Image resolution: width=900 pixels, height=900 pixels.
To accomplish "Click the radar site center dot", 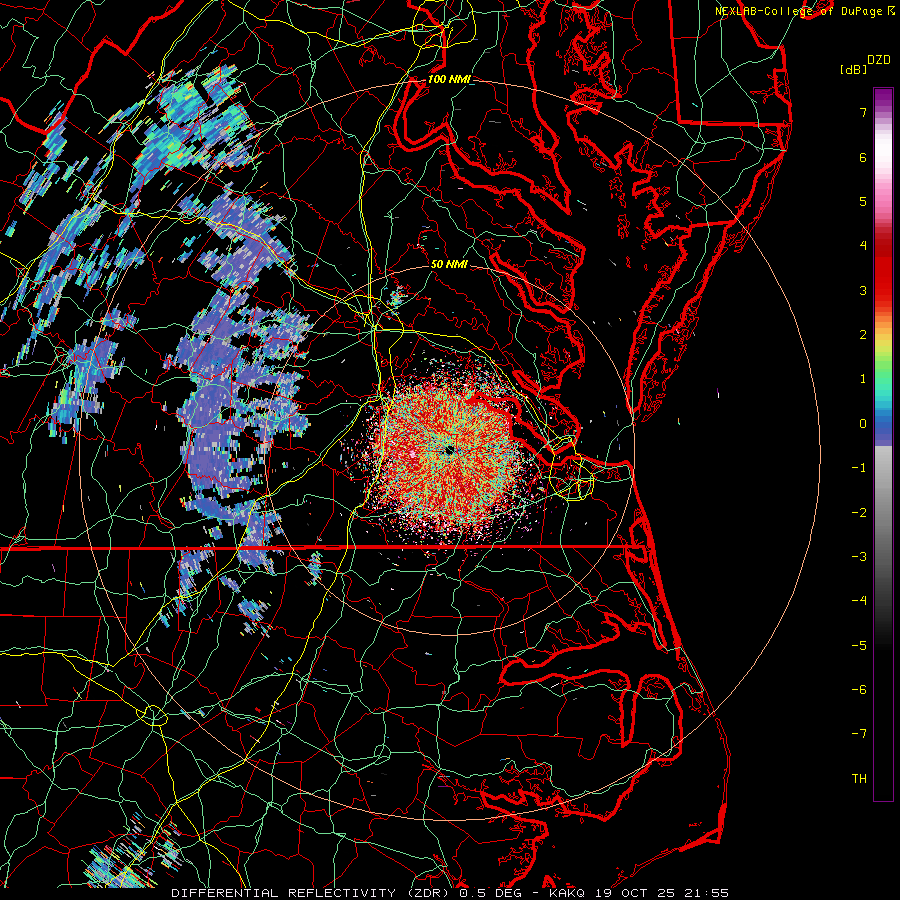I will [449, 451].
